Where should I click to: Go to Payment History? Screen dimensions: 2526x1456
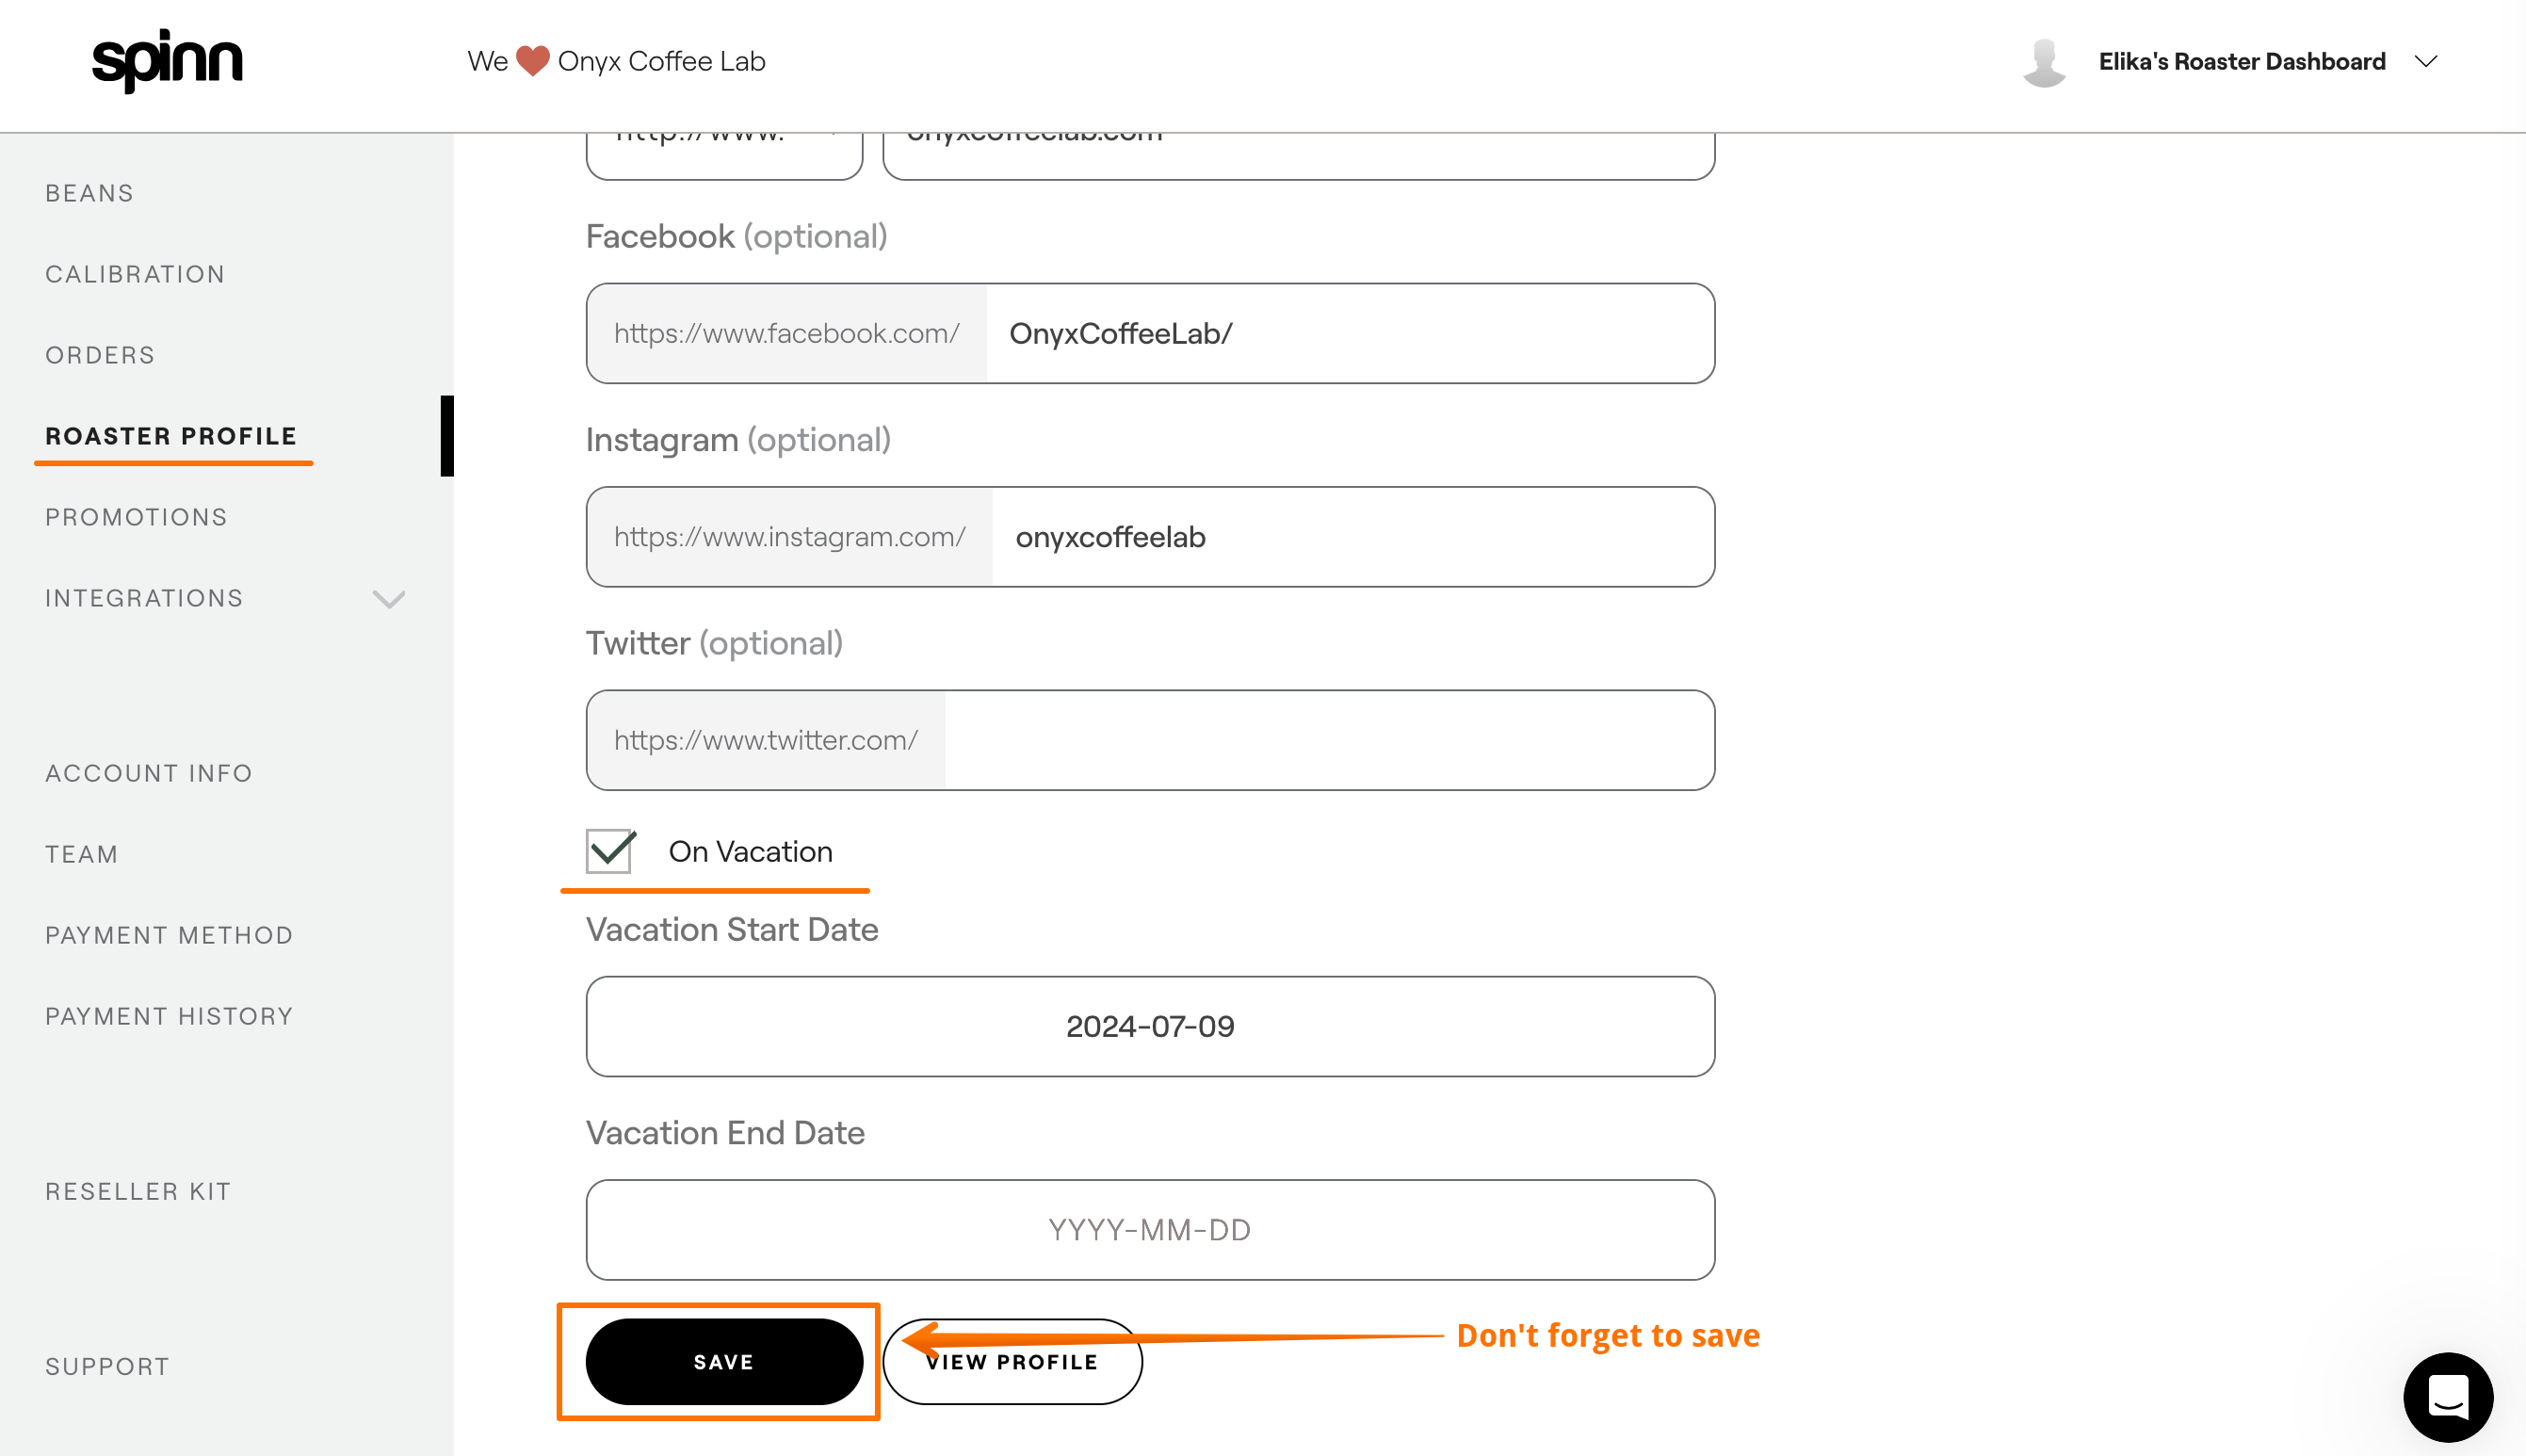[x=168, y=1016]
